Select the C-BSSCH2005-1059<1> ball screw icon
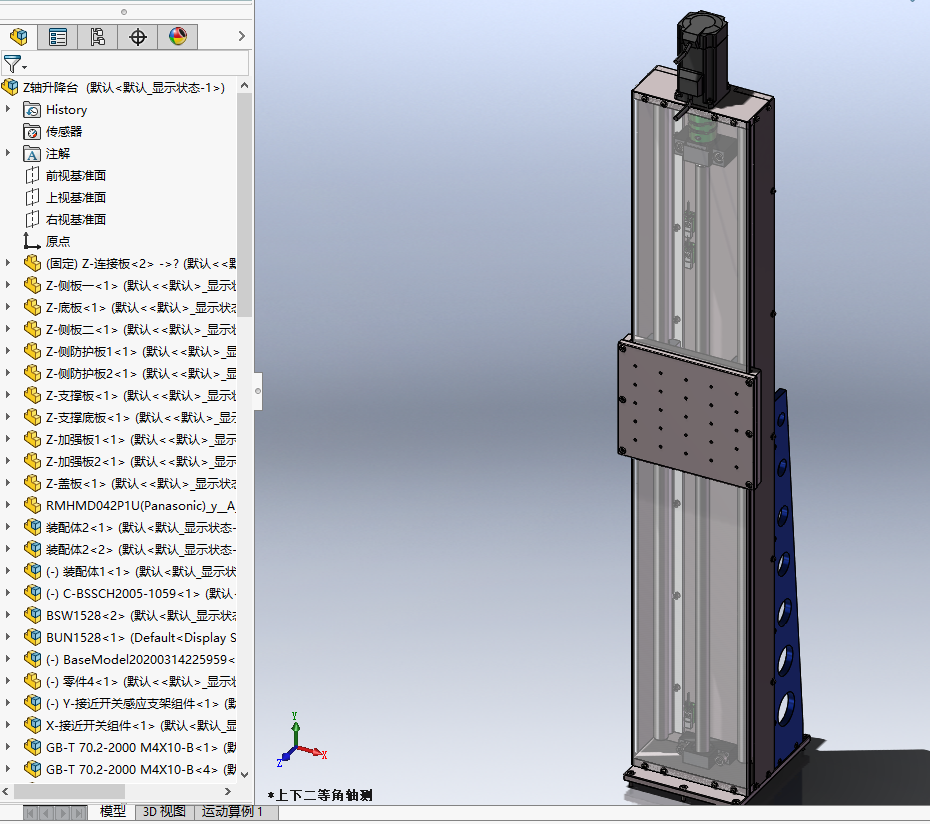Viewport: 930px width, 824px height. (32, 593)
